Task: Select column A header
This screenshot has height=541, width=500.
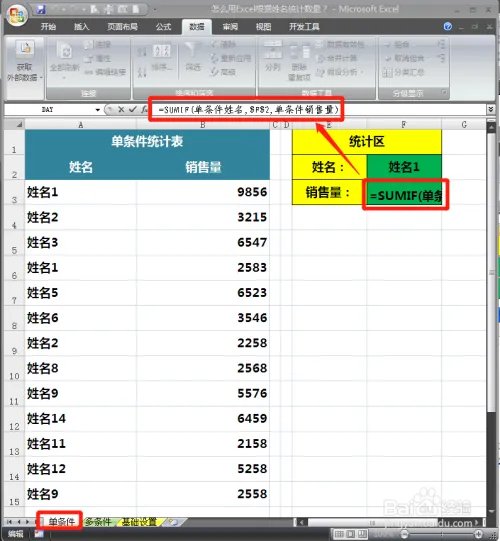Action: pyautogui.click(x=80, y=125)
